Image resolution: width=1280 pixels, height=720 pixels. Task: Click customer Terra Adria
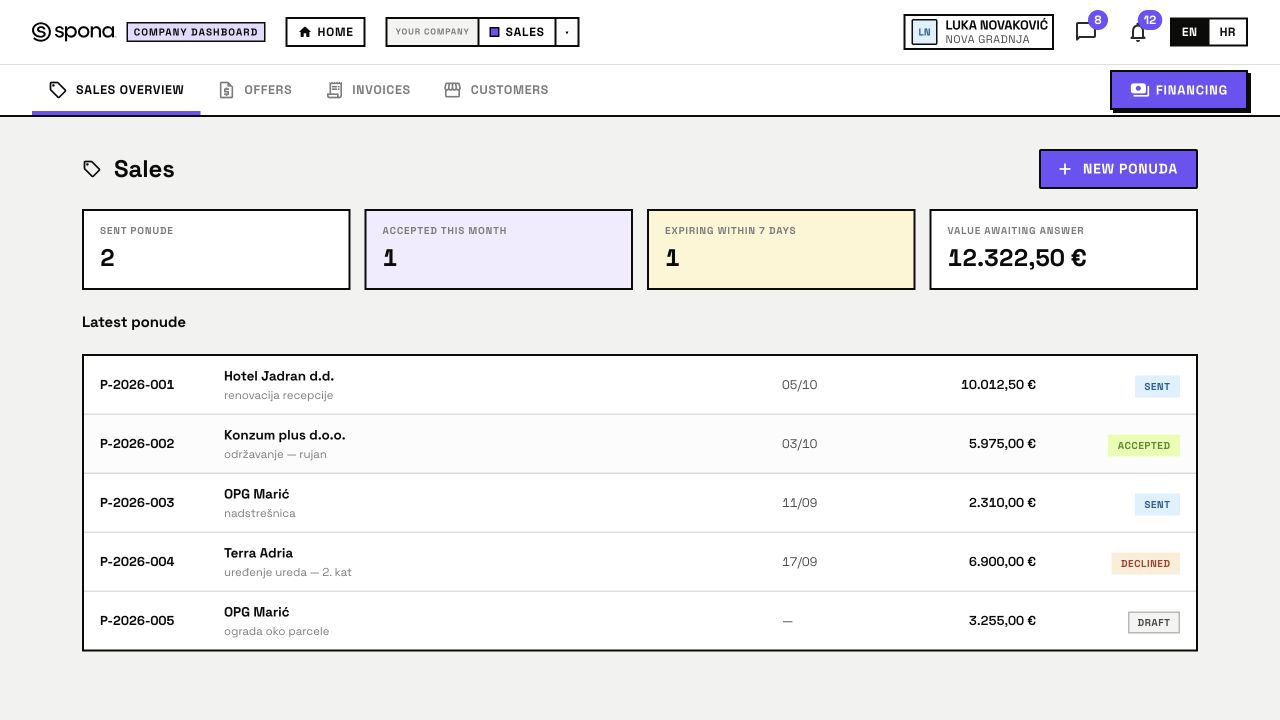click(258, 553)
